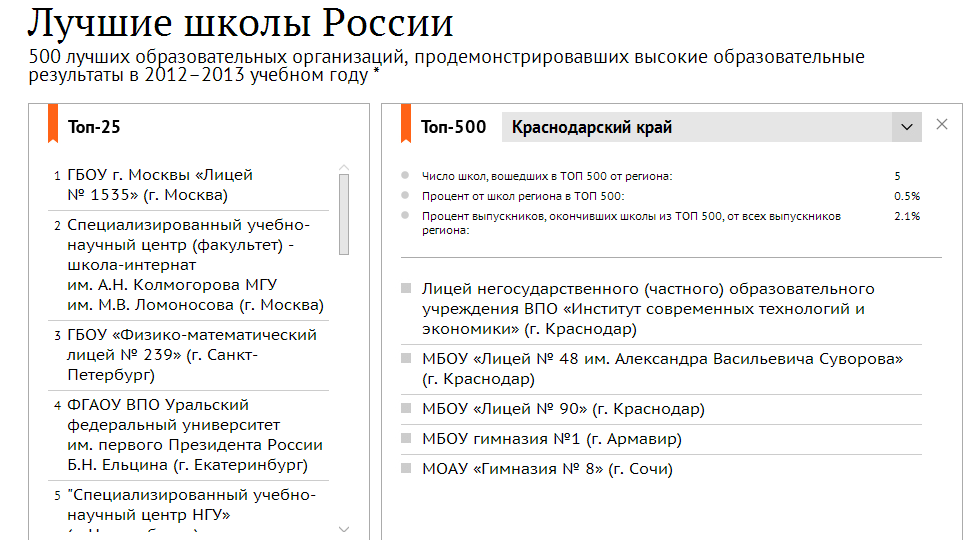Click square bullet beside Лицей № 90

(406, 408)
